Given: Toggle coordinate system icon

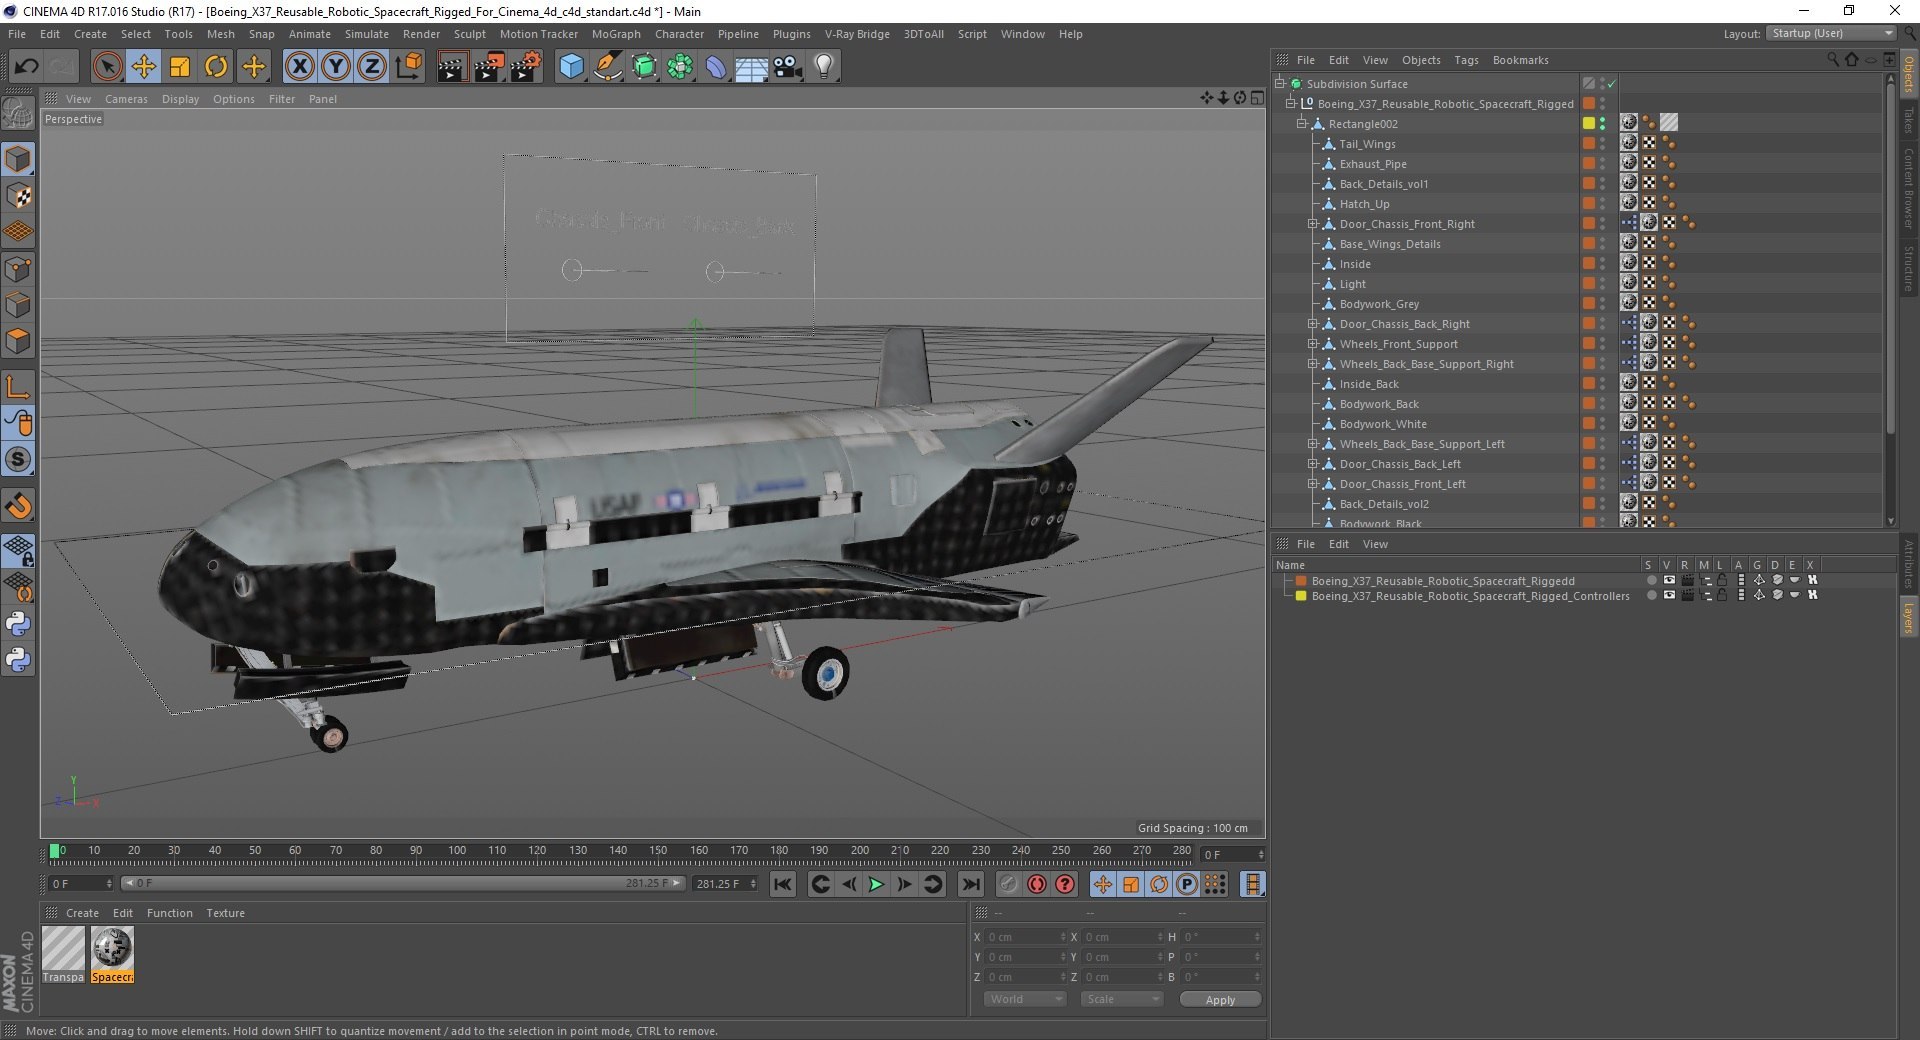Looking at the screenshot, I should pos(408,67).
